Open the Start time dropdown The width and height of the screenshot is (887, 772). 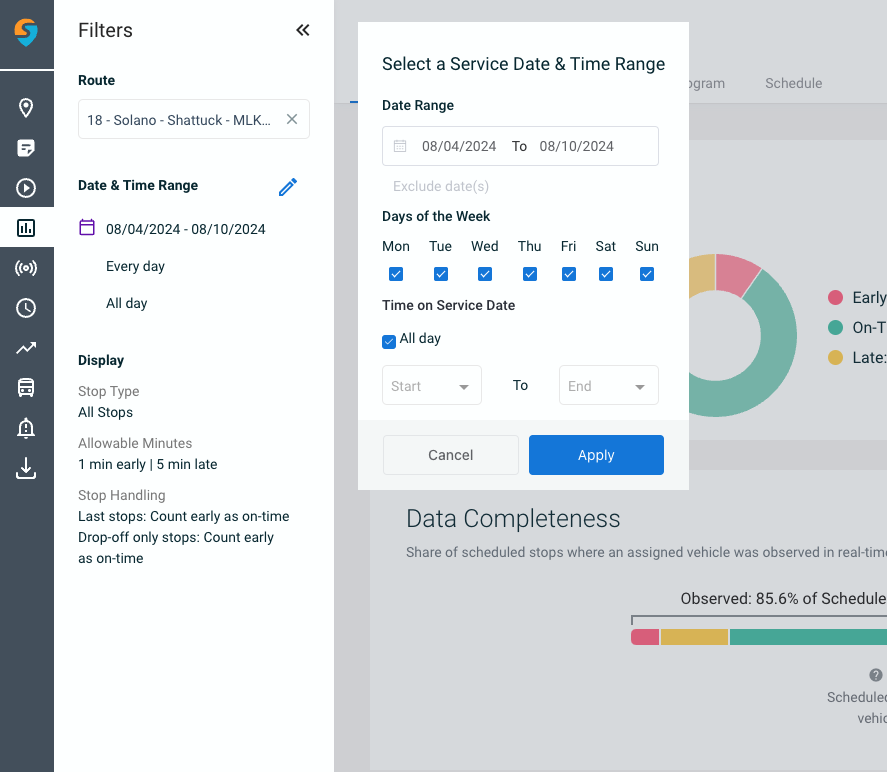pos(432,386)
